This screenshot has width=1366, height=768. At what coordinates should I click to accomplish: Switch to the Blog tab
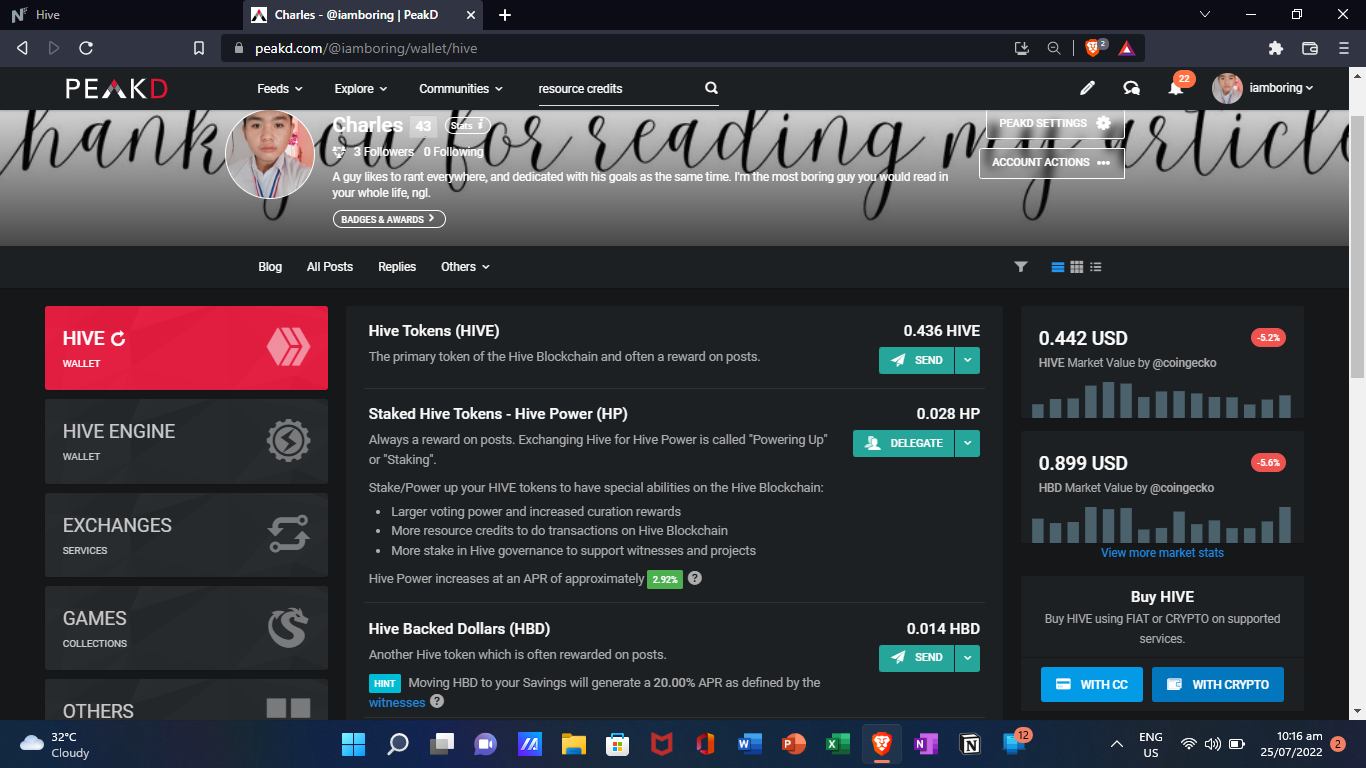point(270,267)
